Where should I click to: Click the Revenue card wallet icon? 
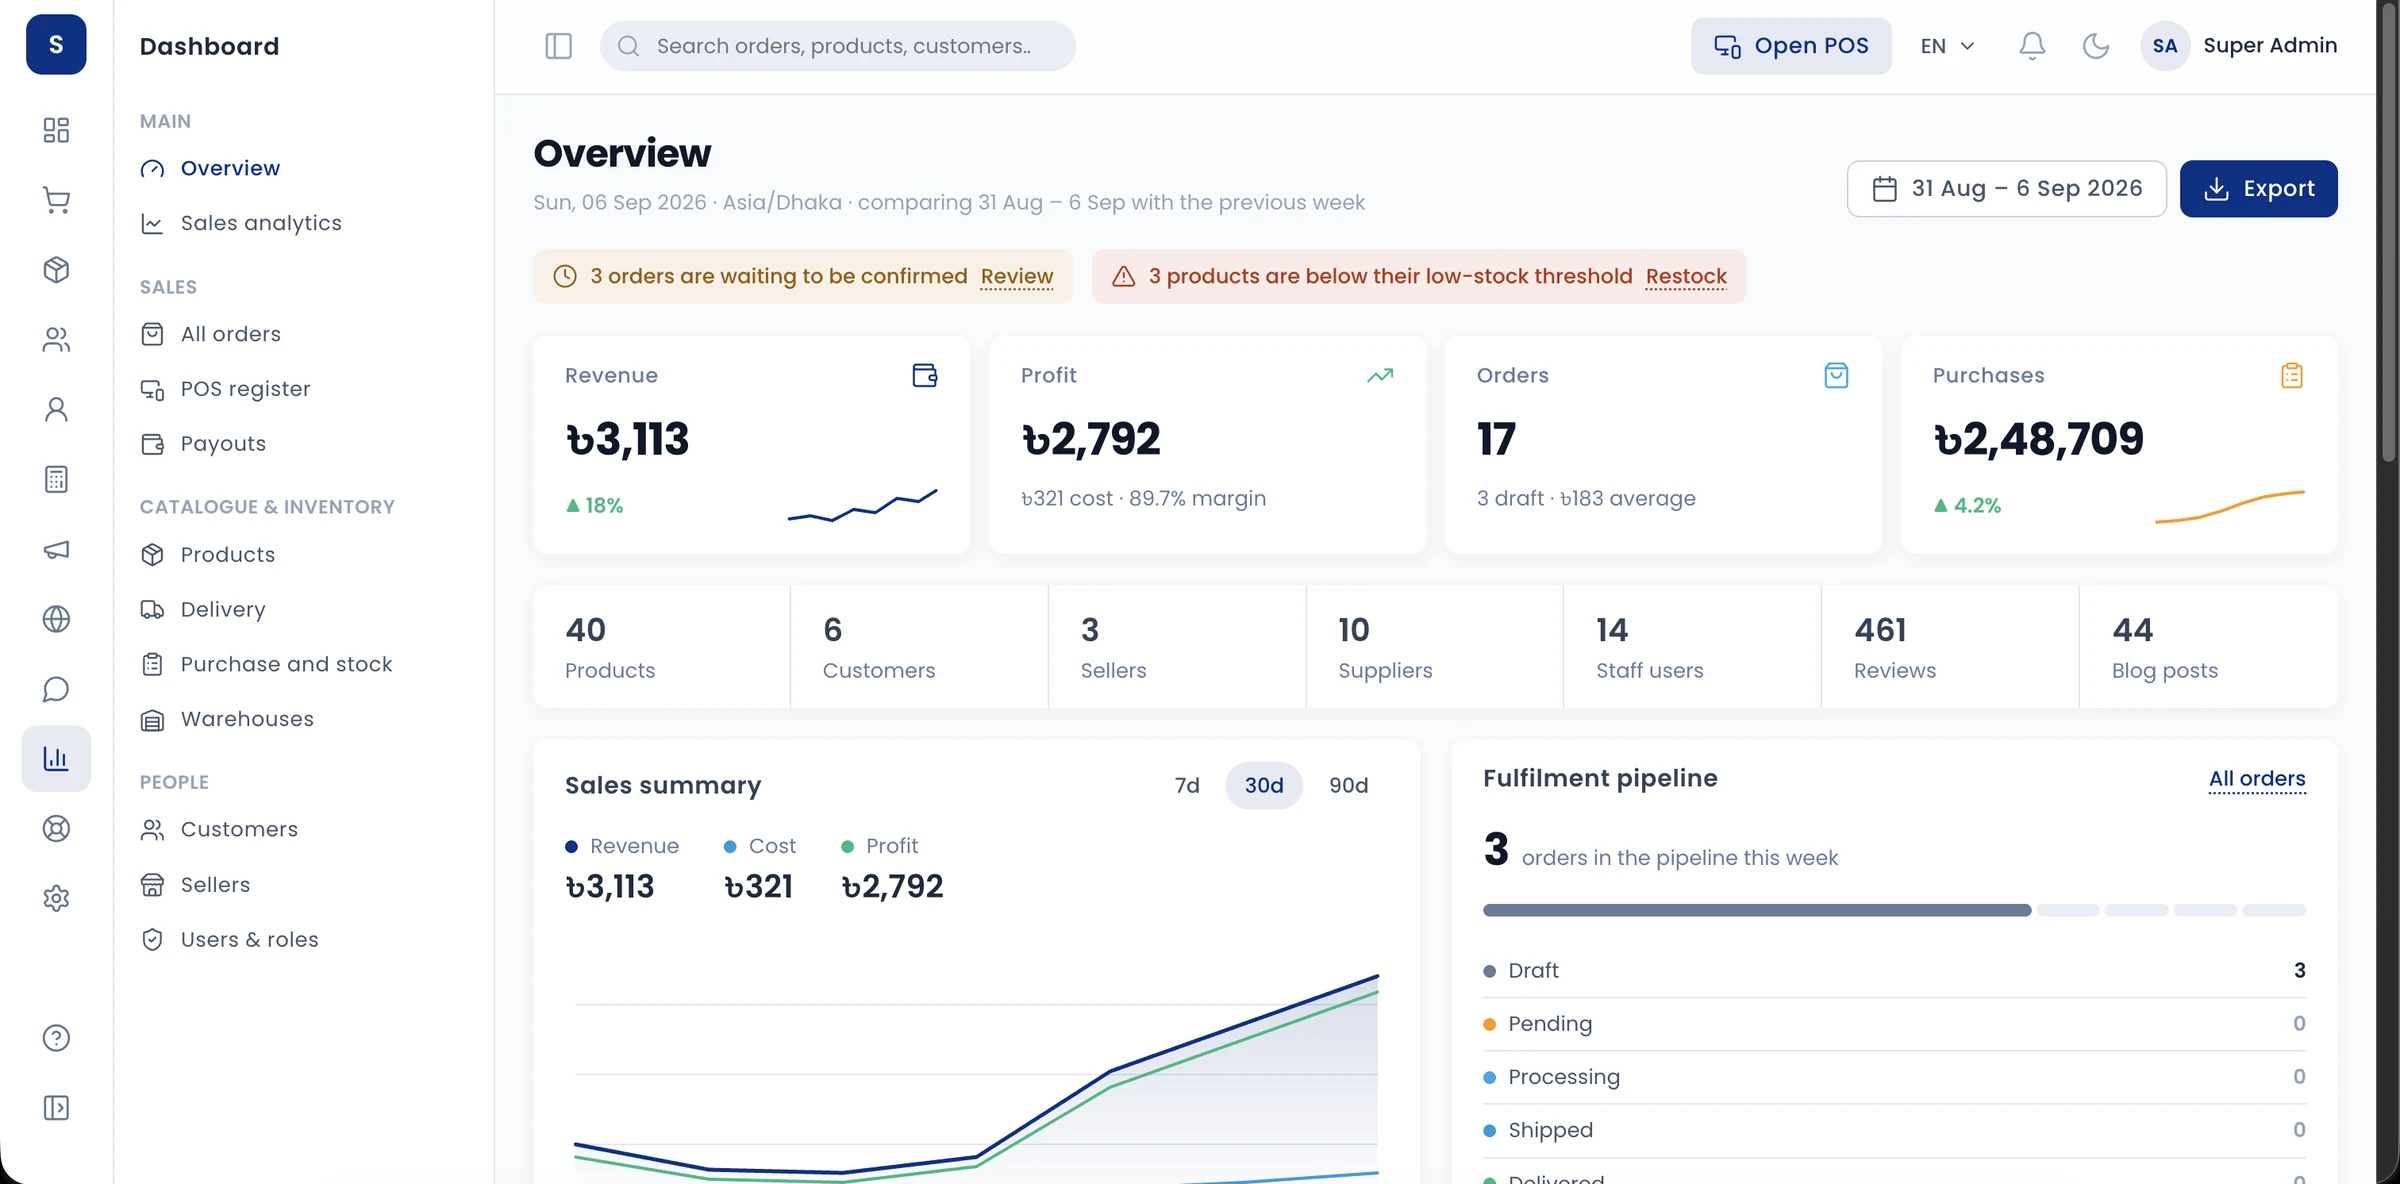924,375
